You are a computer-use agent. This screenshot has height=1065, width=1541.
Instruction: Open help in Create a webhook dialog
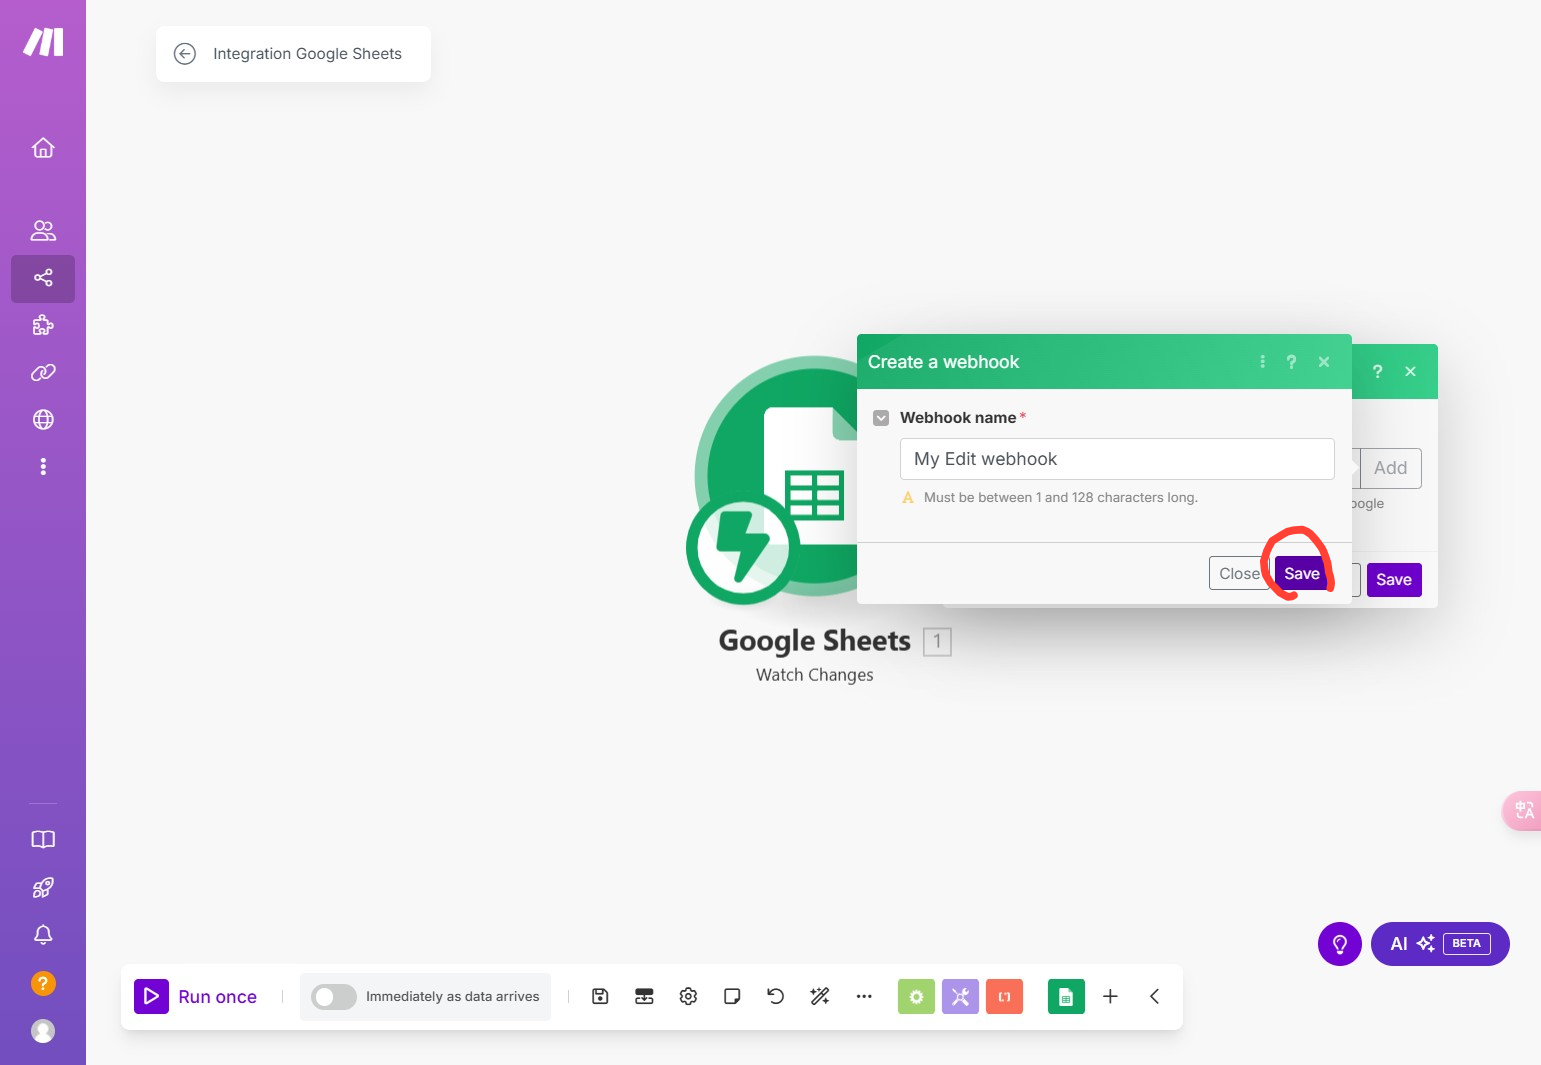tap(1291, 362)
